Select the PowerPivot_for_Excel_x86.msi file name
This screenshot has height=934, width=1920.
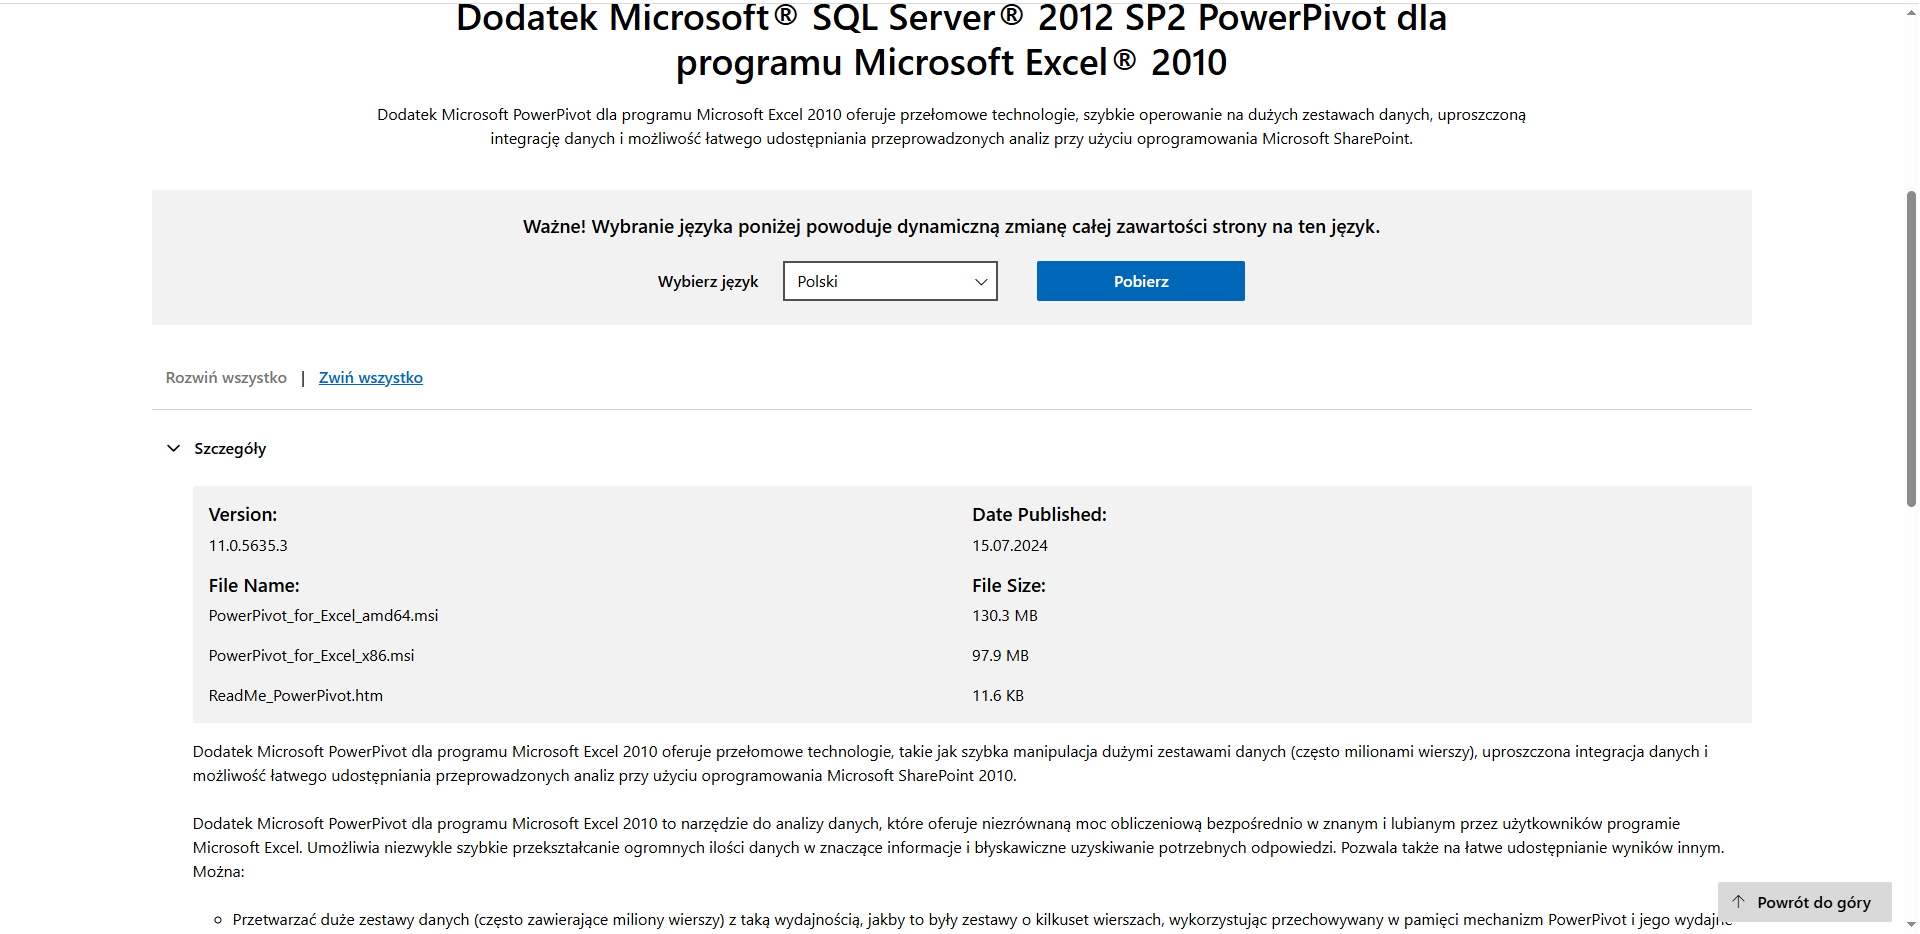pyautogui.click(x=311, y=655)
